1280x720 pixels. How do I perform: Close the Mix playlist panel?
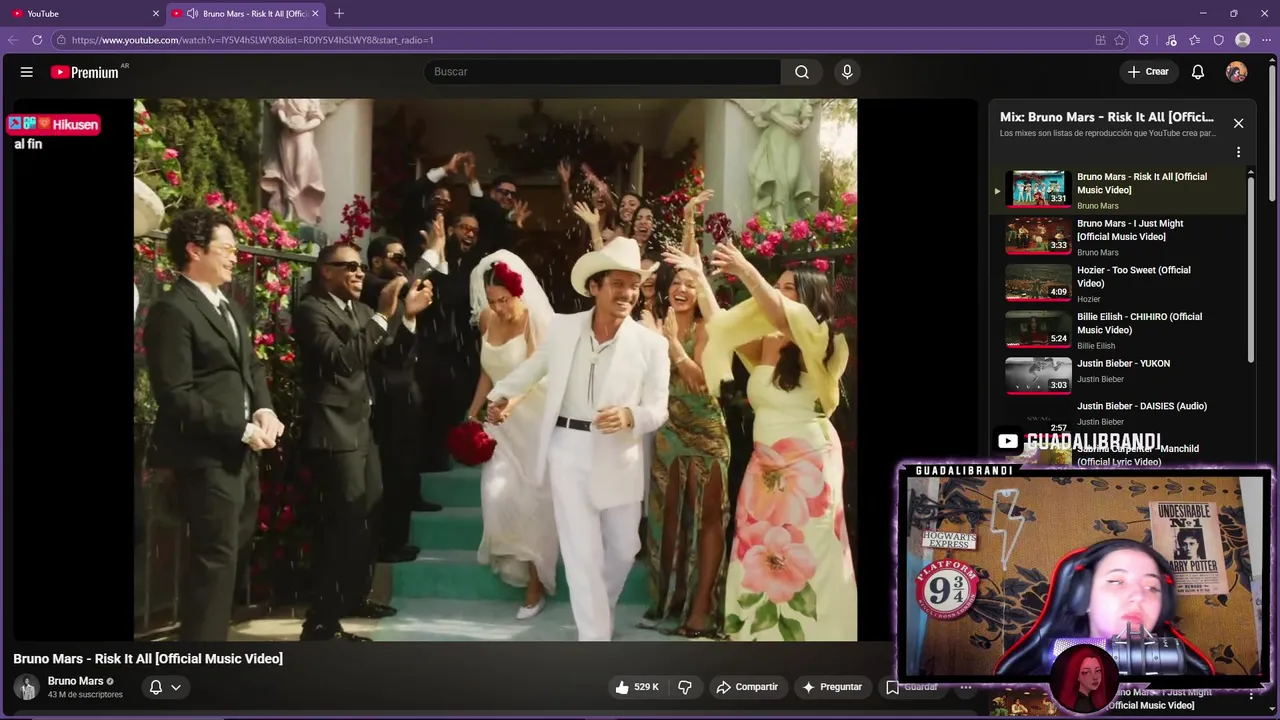(1238, 123)
